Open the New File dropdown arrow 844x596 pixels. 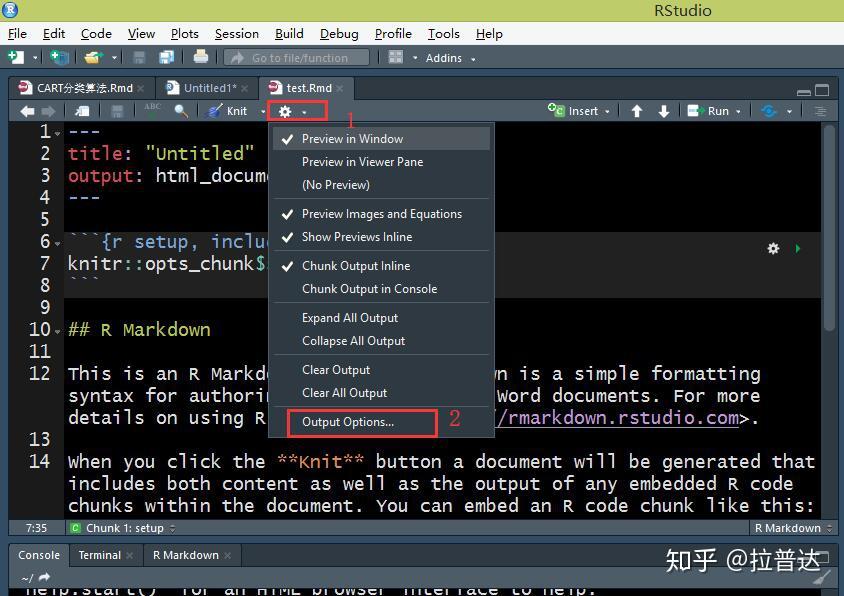[x=35, y=58]
